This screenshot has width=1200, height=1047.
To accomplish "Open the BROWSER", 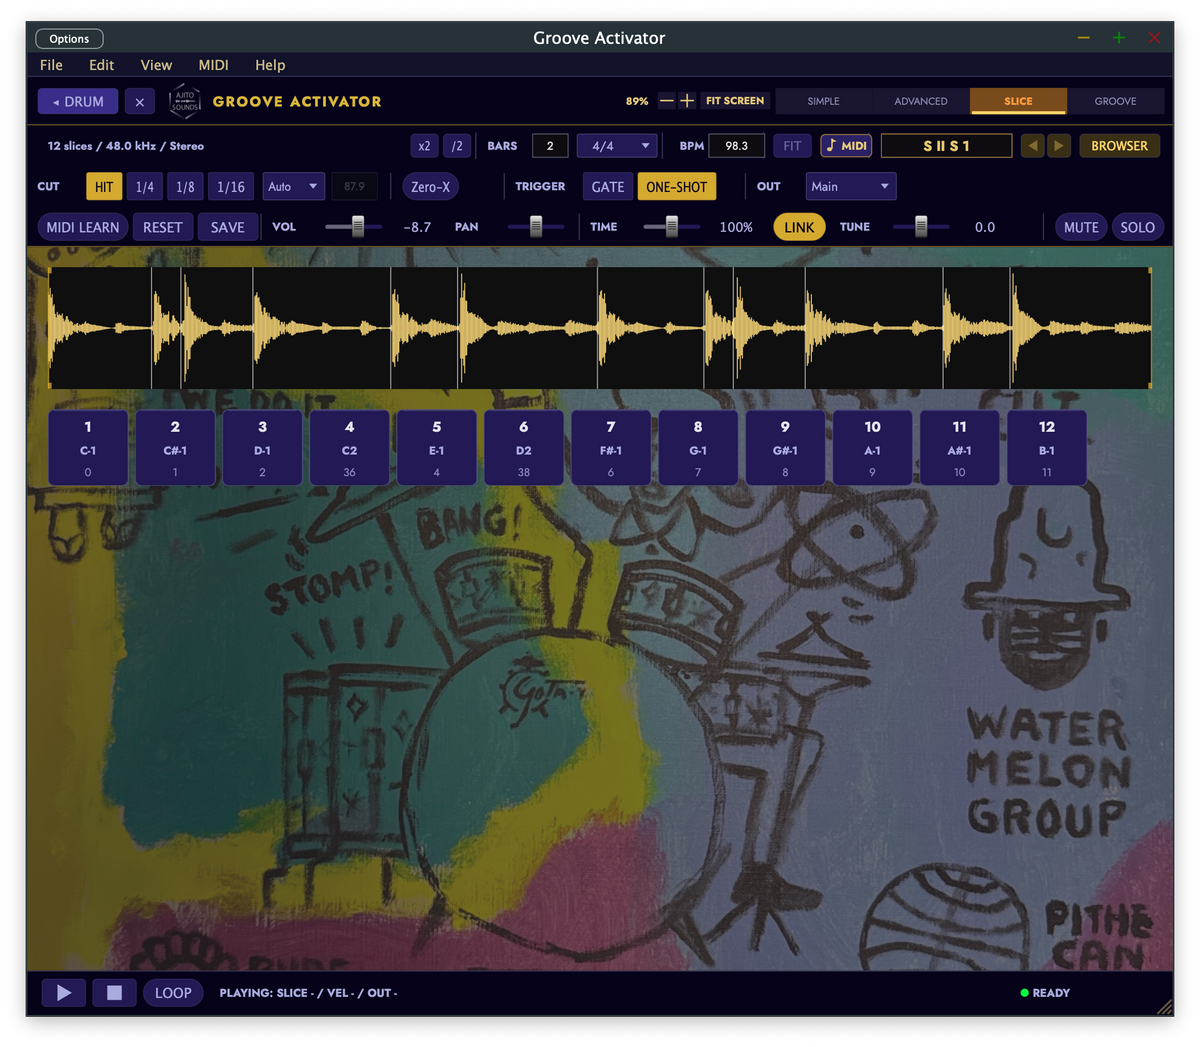I will tap(1119, 146).
